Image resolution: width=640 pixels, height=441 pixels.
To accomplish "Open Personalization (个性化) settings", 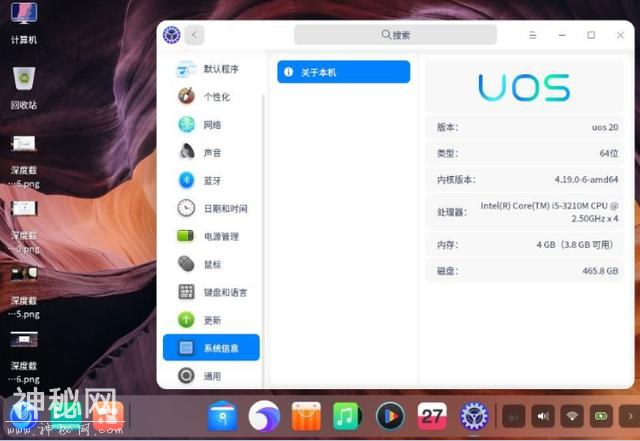I will tap(211, 97).
